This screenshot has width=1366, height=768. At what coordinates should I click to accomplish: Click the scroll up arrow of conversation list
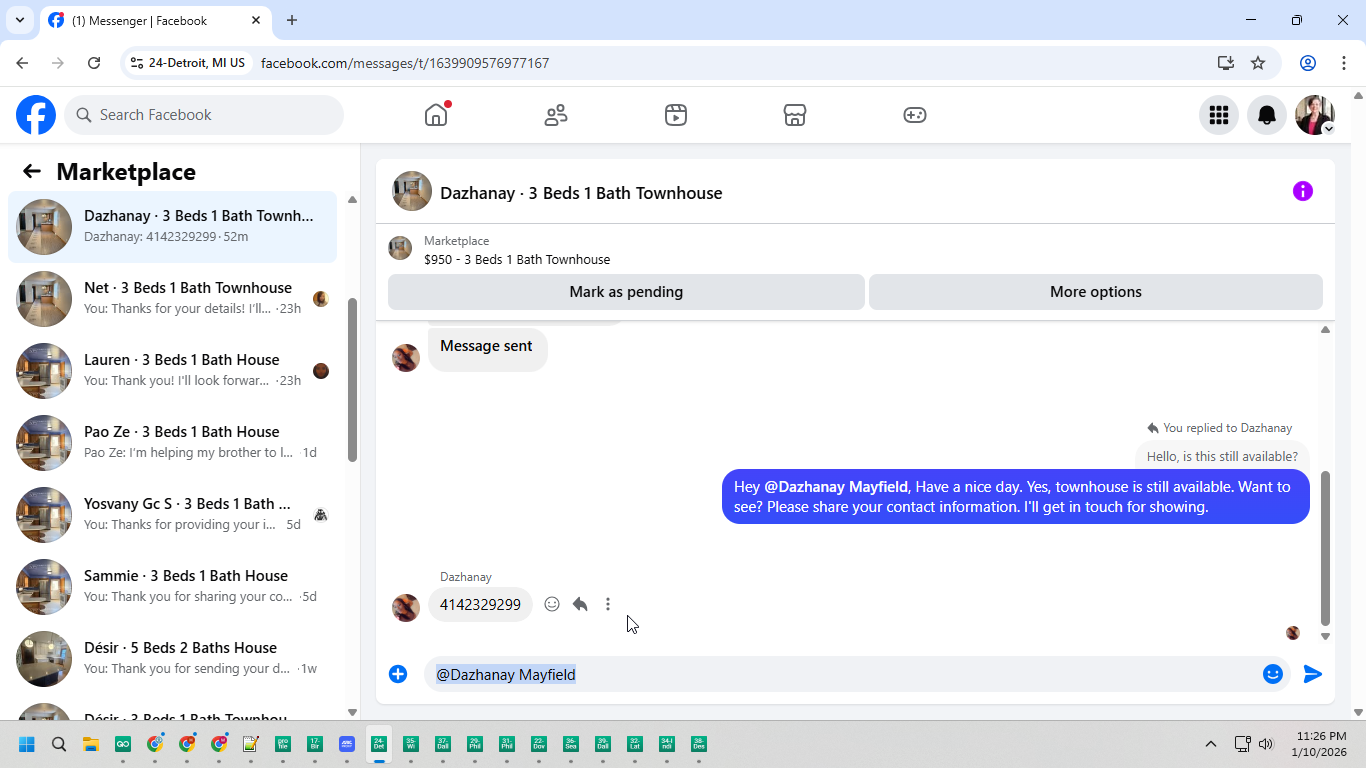click(352, 200)
